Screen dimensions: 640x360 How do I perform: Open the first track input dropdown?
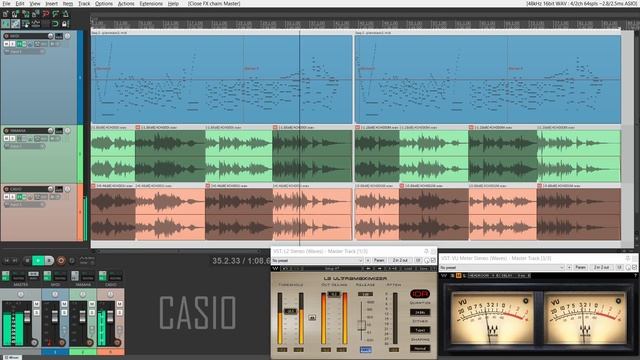click(x=24, y=51)
